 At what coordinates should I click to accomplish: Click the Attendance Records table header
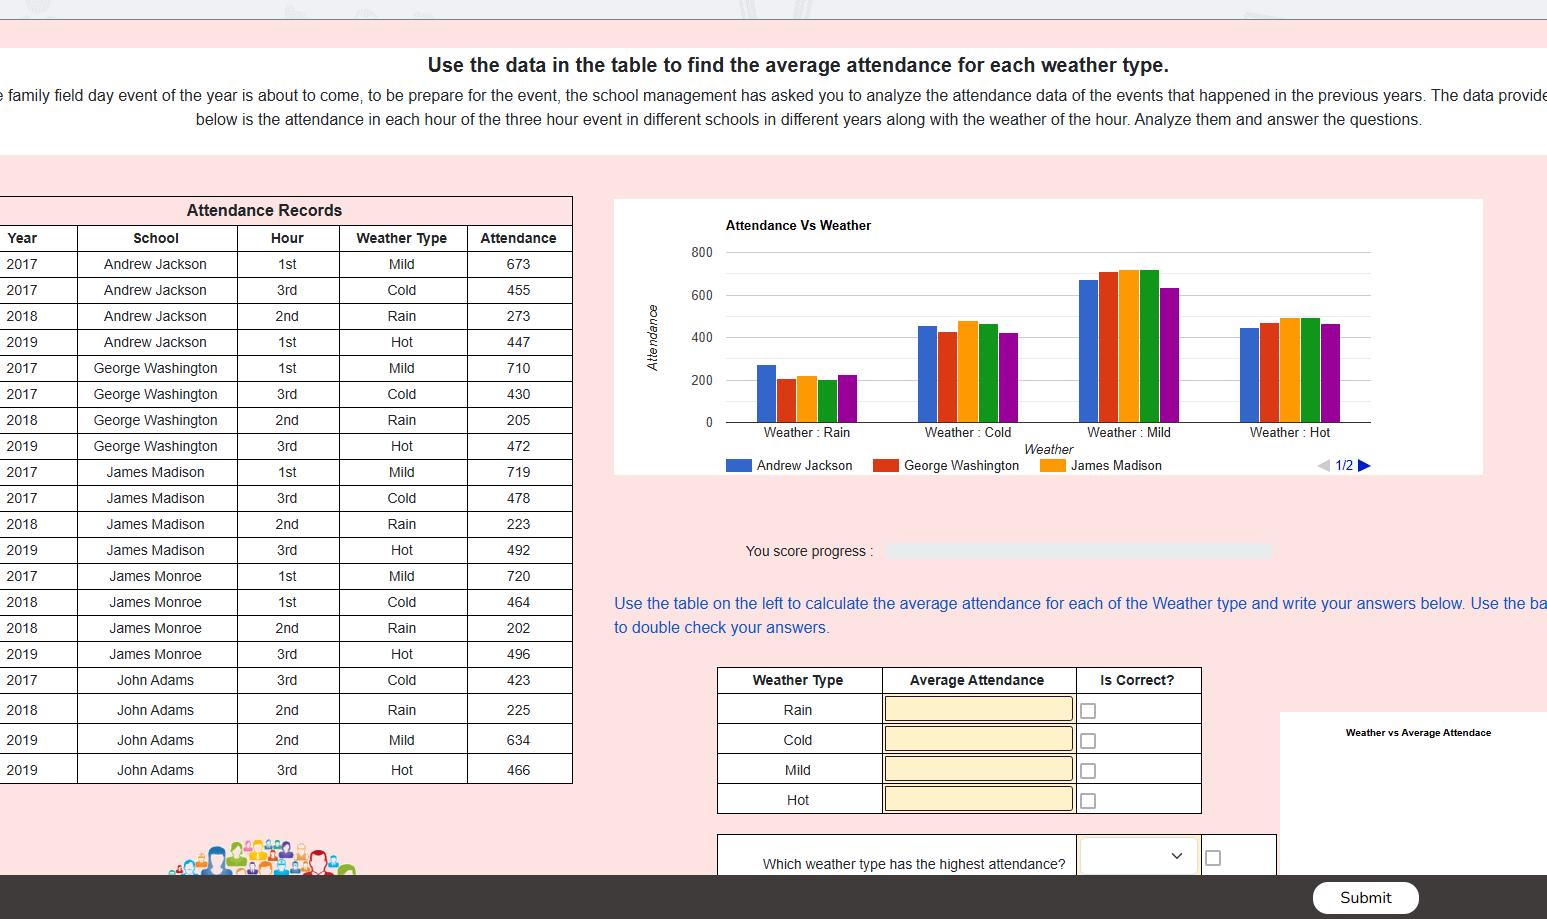[263, 210]
